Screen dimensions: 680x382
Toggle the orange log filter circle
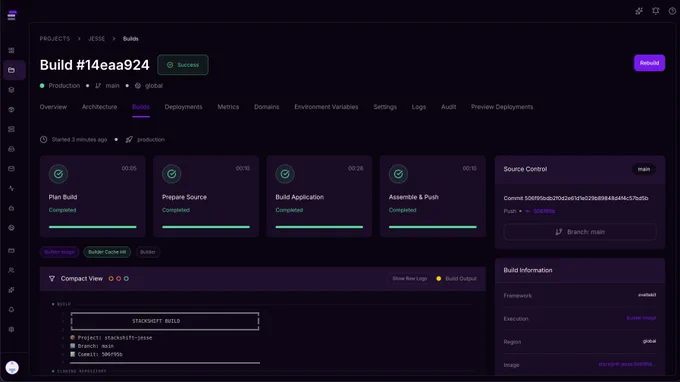(x=111, y=279)
